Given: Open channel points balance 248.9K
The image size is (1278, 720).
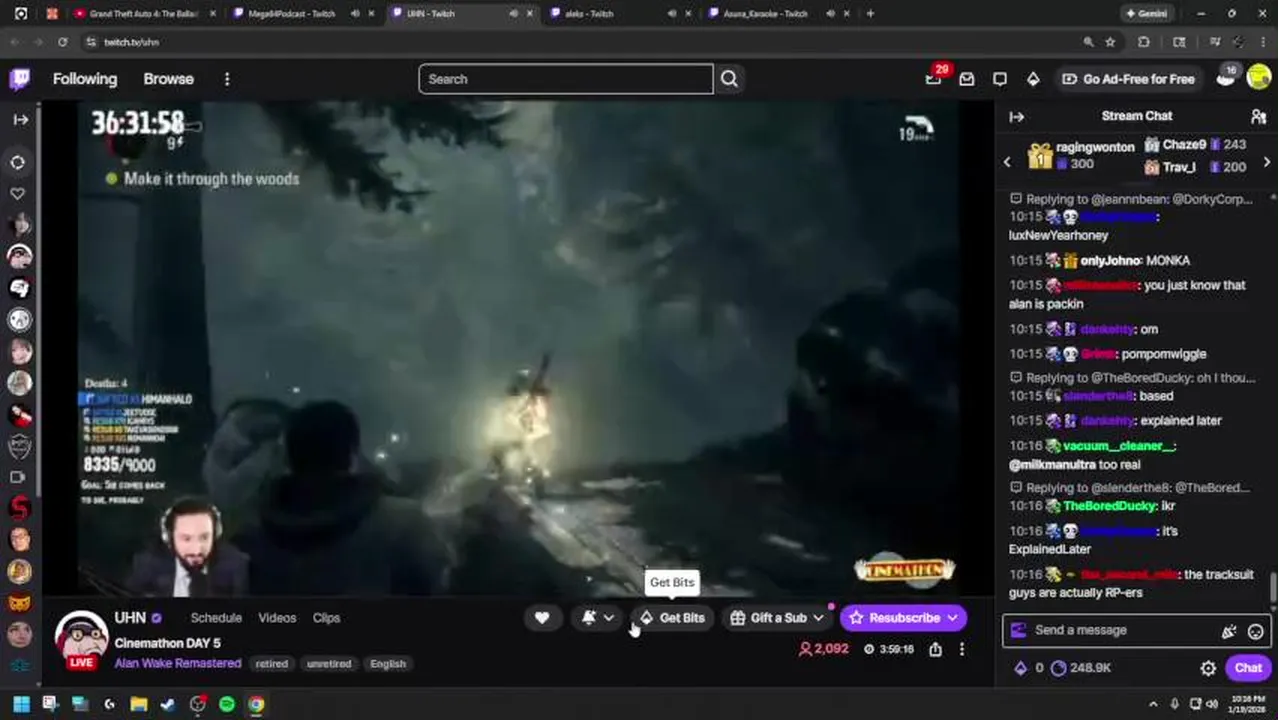Looking at the screenshot, I should point(1081,668).
